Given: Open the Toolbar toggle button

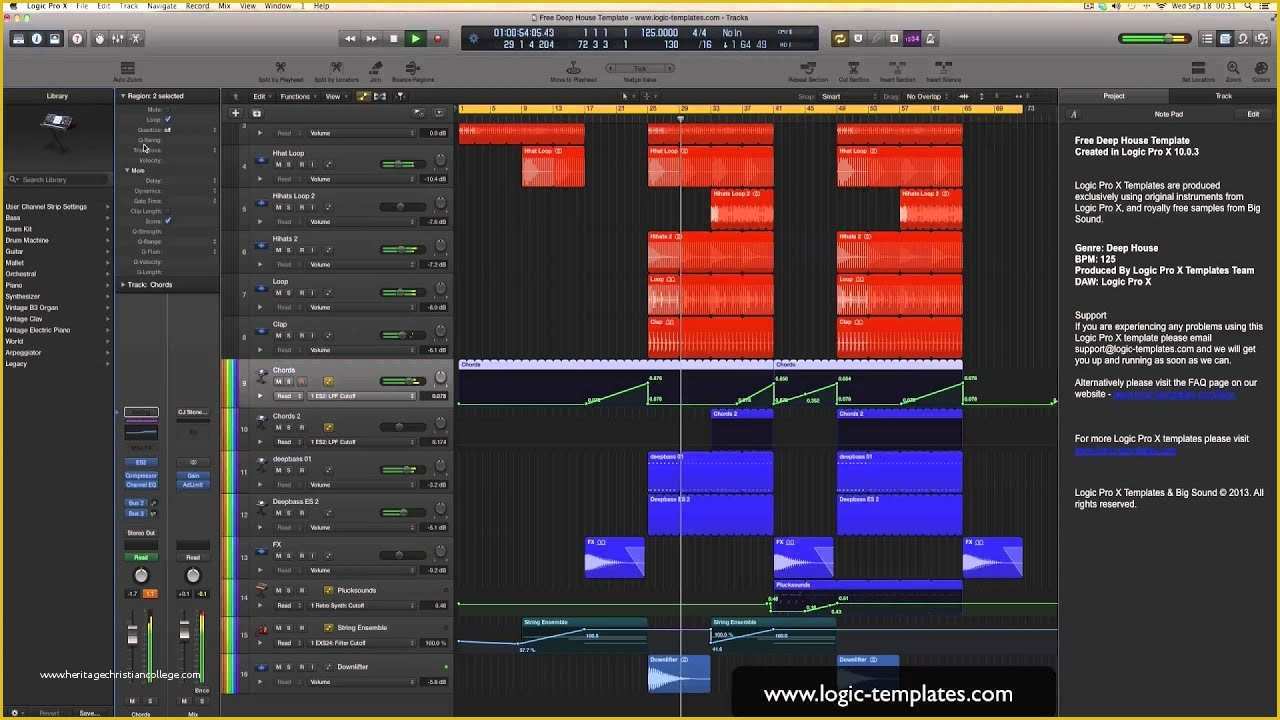Looking at the screenshot, I should 55,39.
